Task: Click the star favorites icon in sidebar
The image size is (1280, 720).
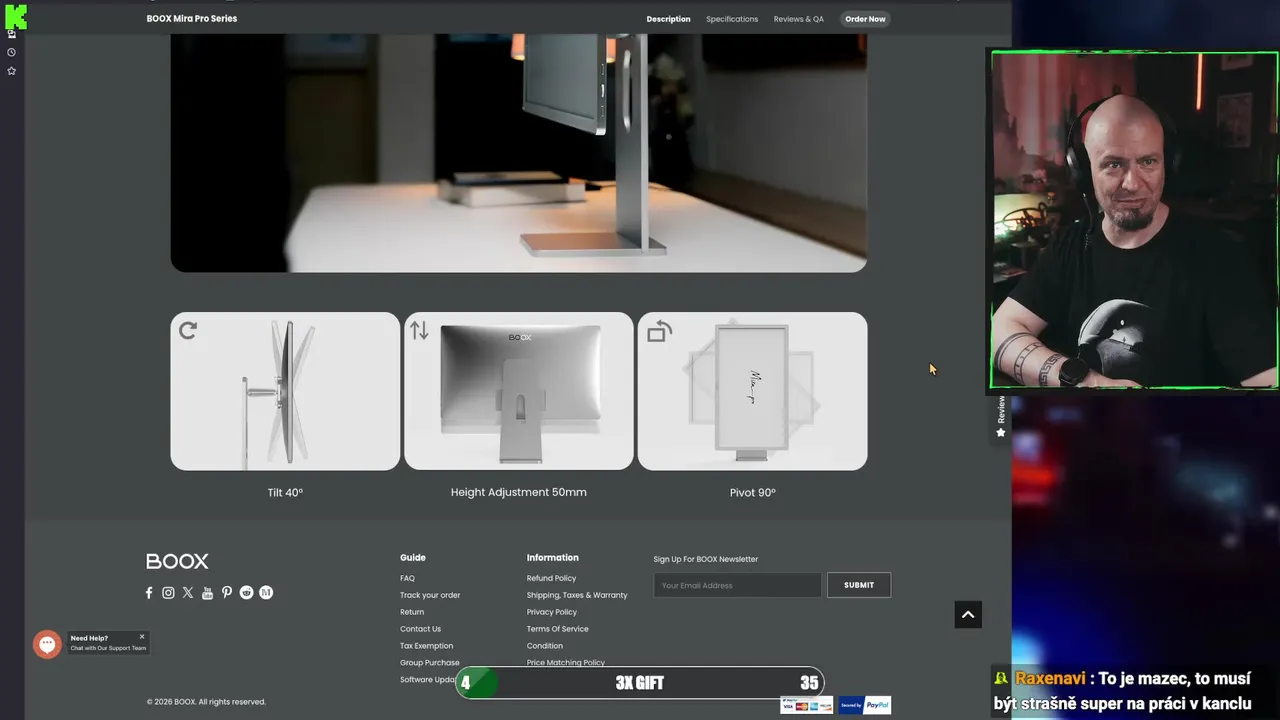Action: coord(12,71)
